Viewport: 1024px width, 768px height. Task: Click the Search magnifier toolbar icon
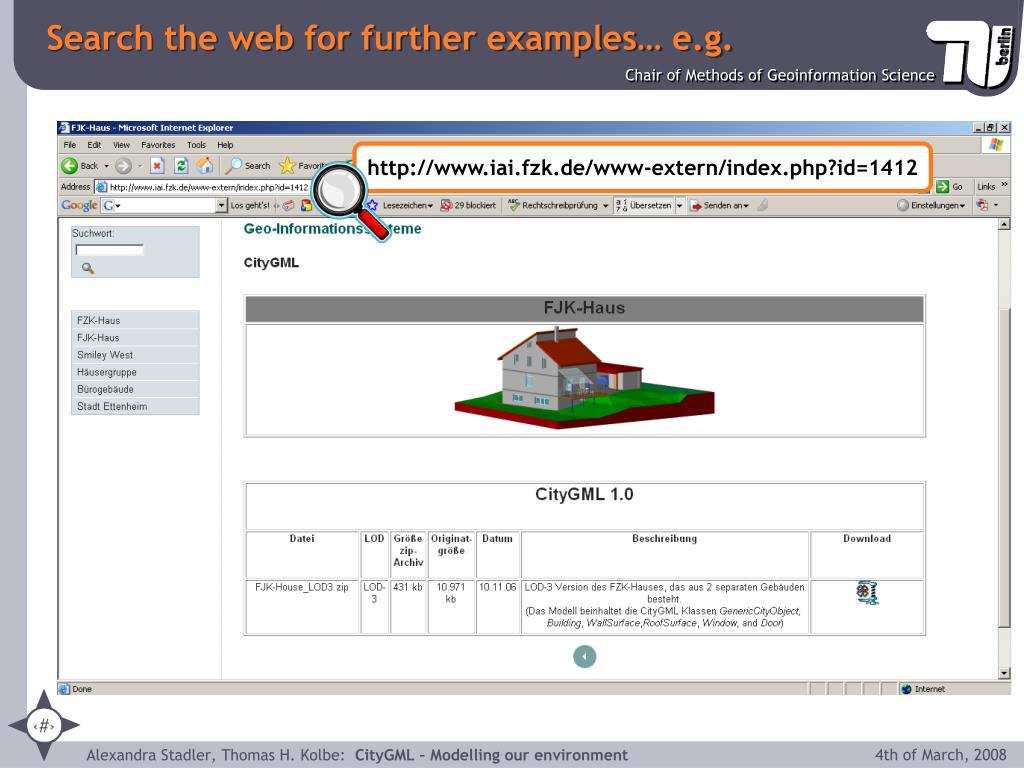coord(233,166)
